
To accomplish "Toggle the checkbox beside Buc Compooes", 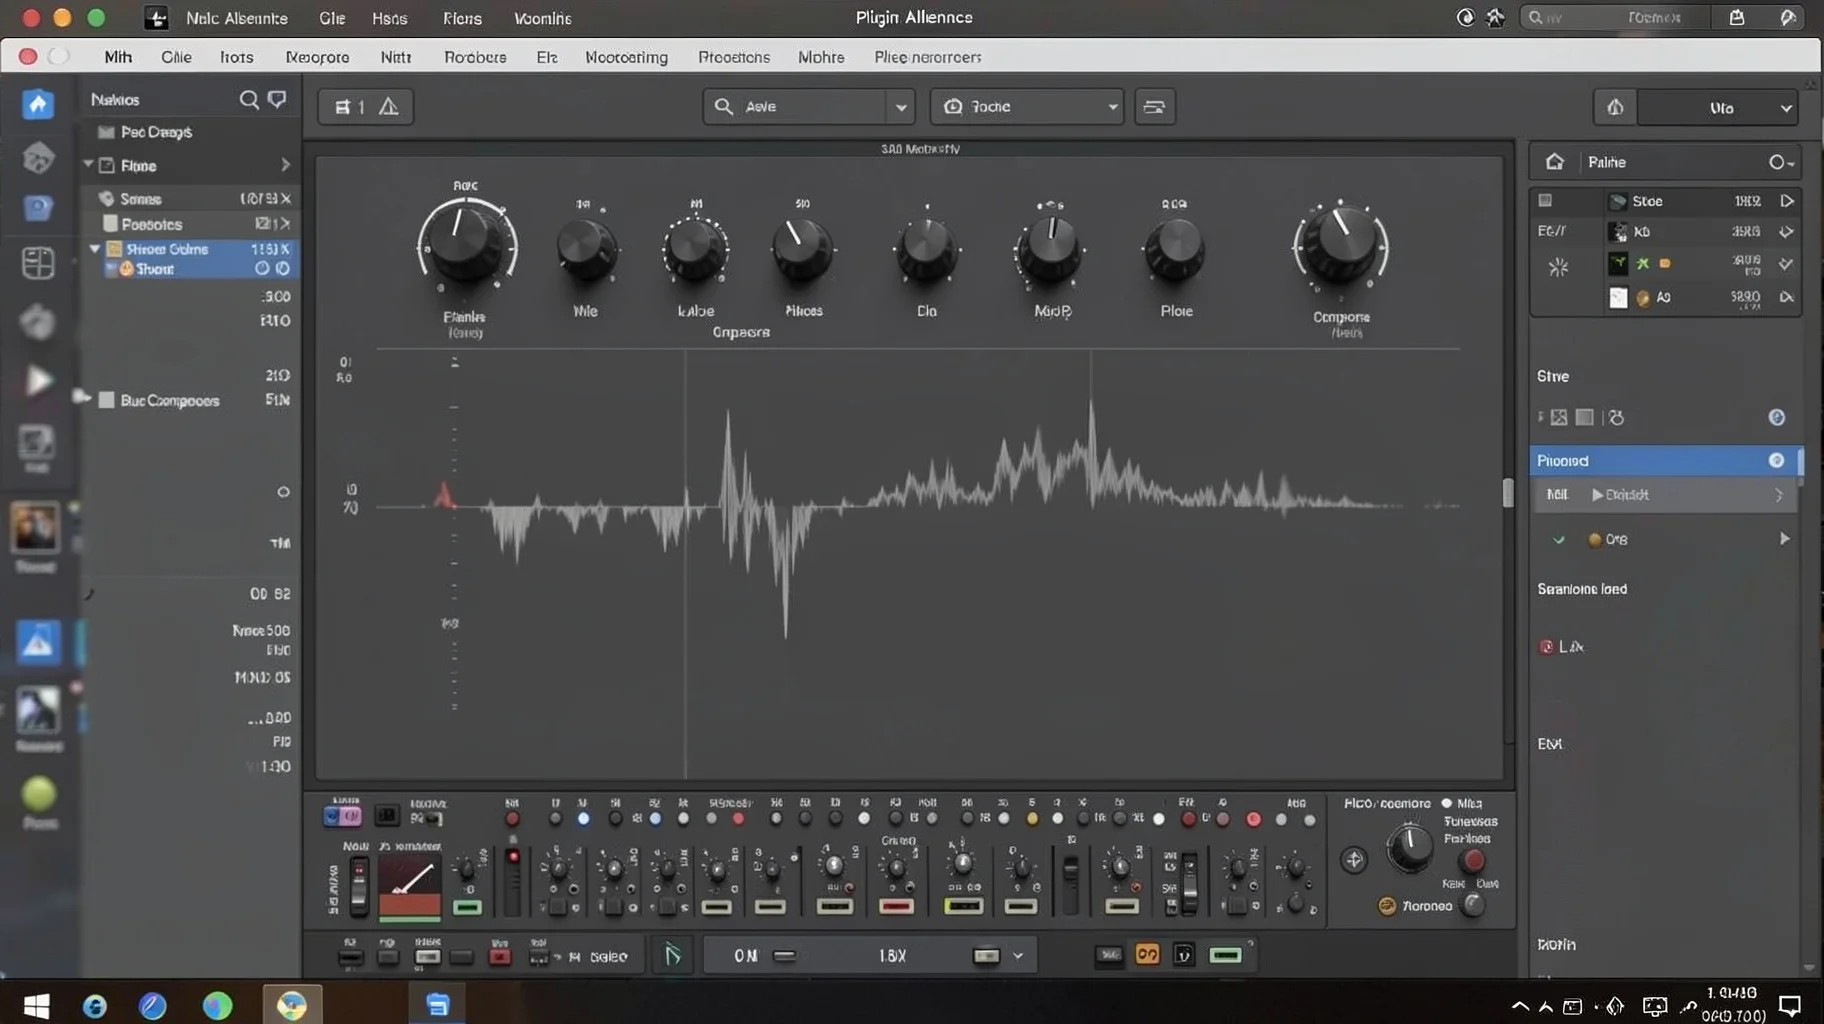I will 106,400.
